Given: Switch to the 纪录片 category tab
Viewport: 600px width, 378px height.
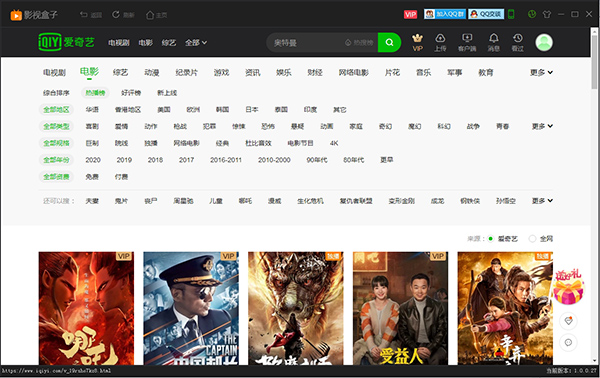Looking at the screenshot, I should [187, 72].
